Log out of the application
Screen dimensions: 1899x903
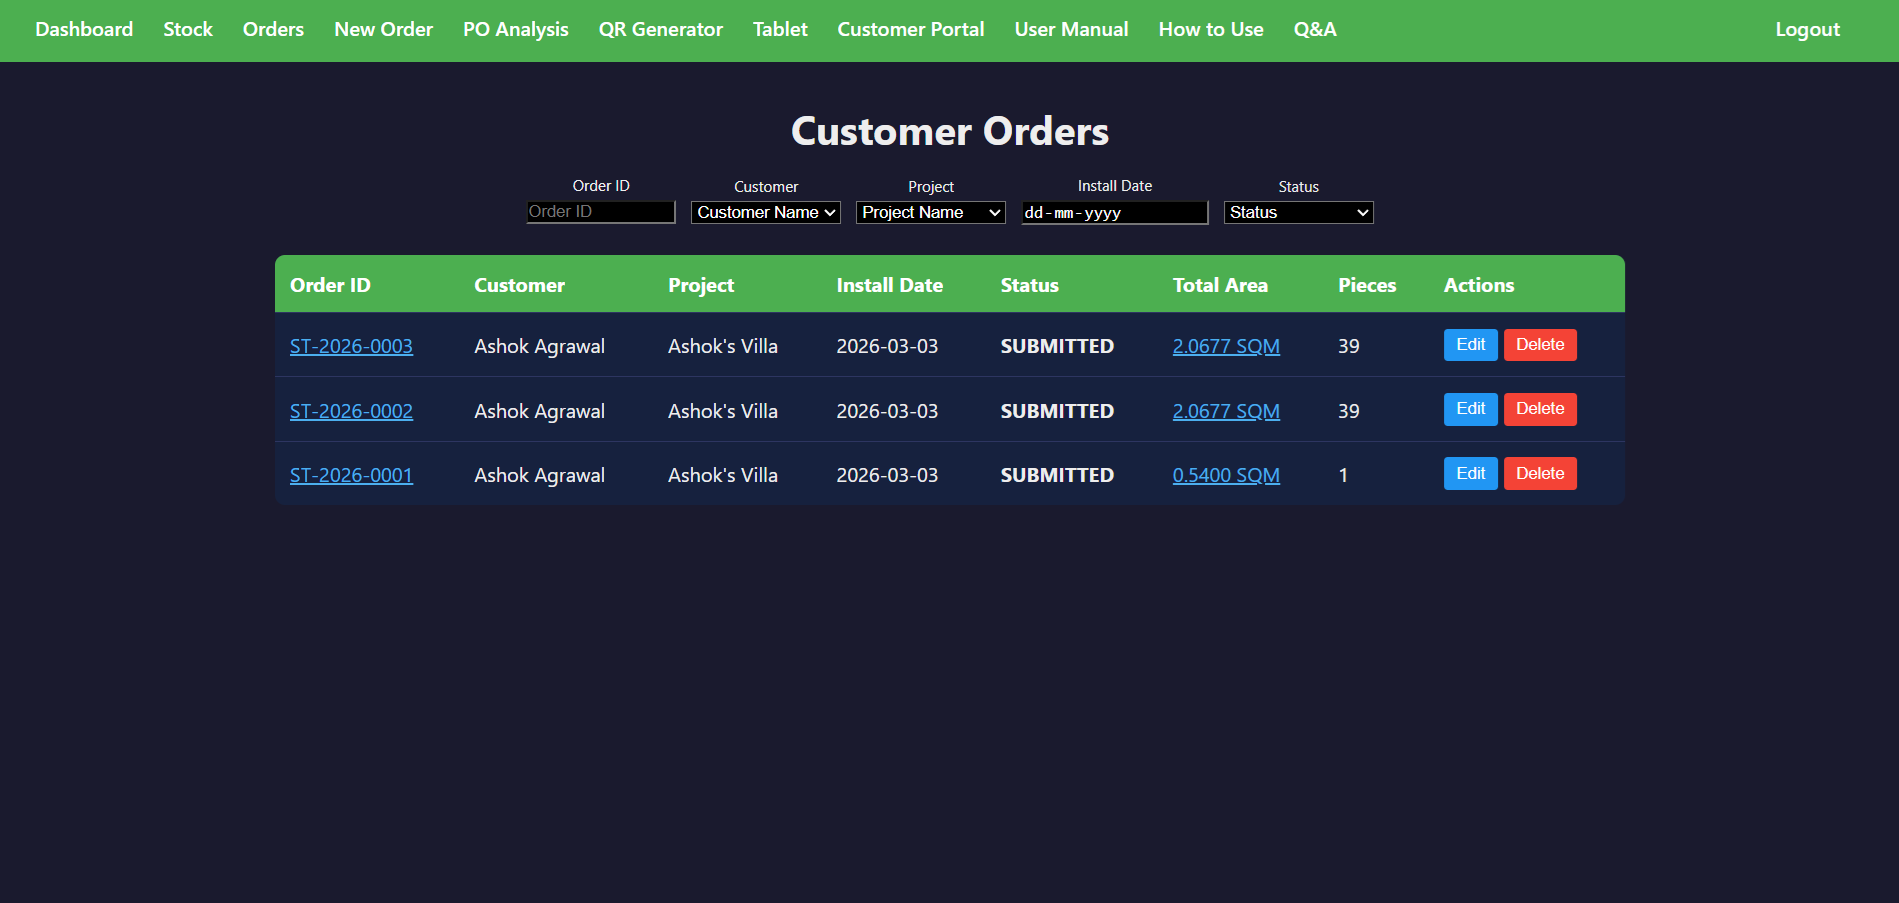point(1806,29)
